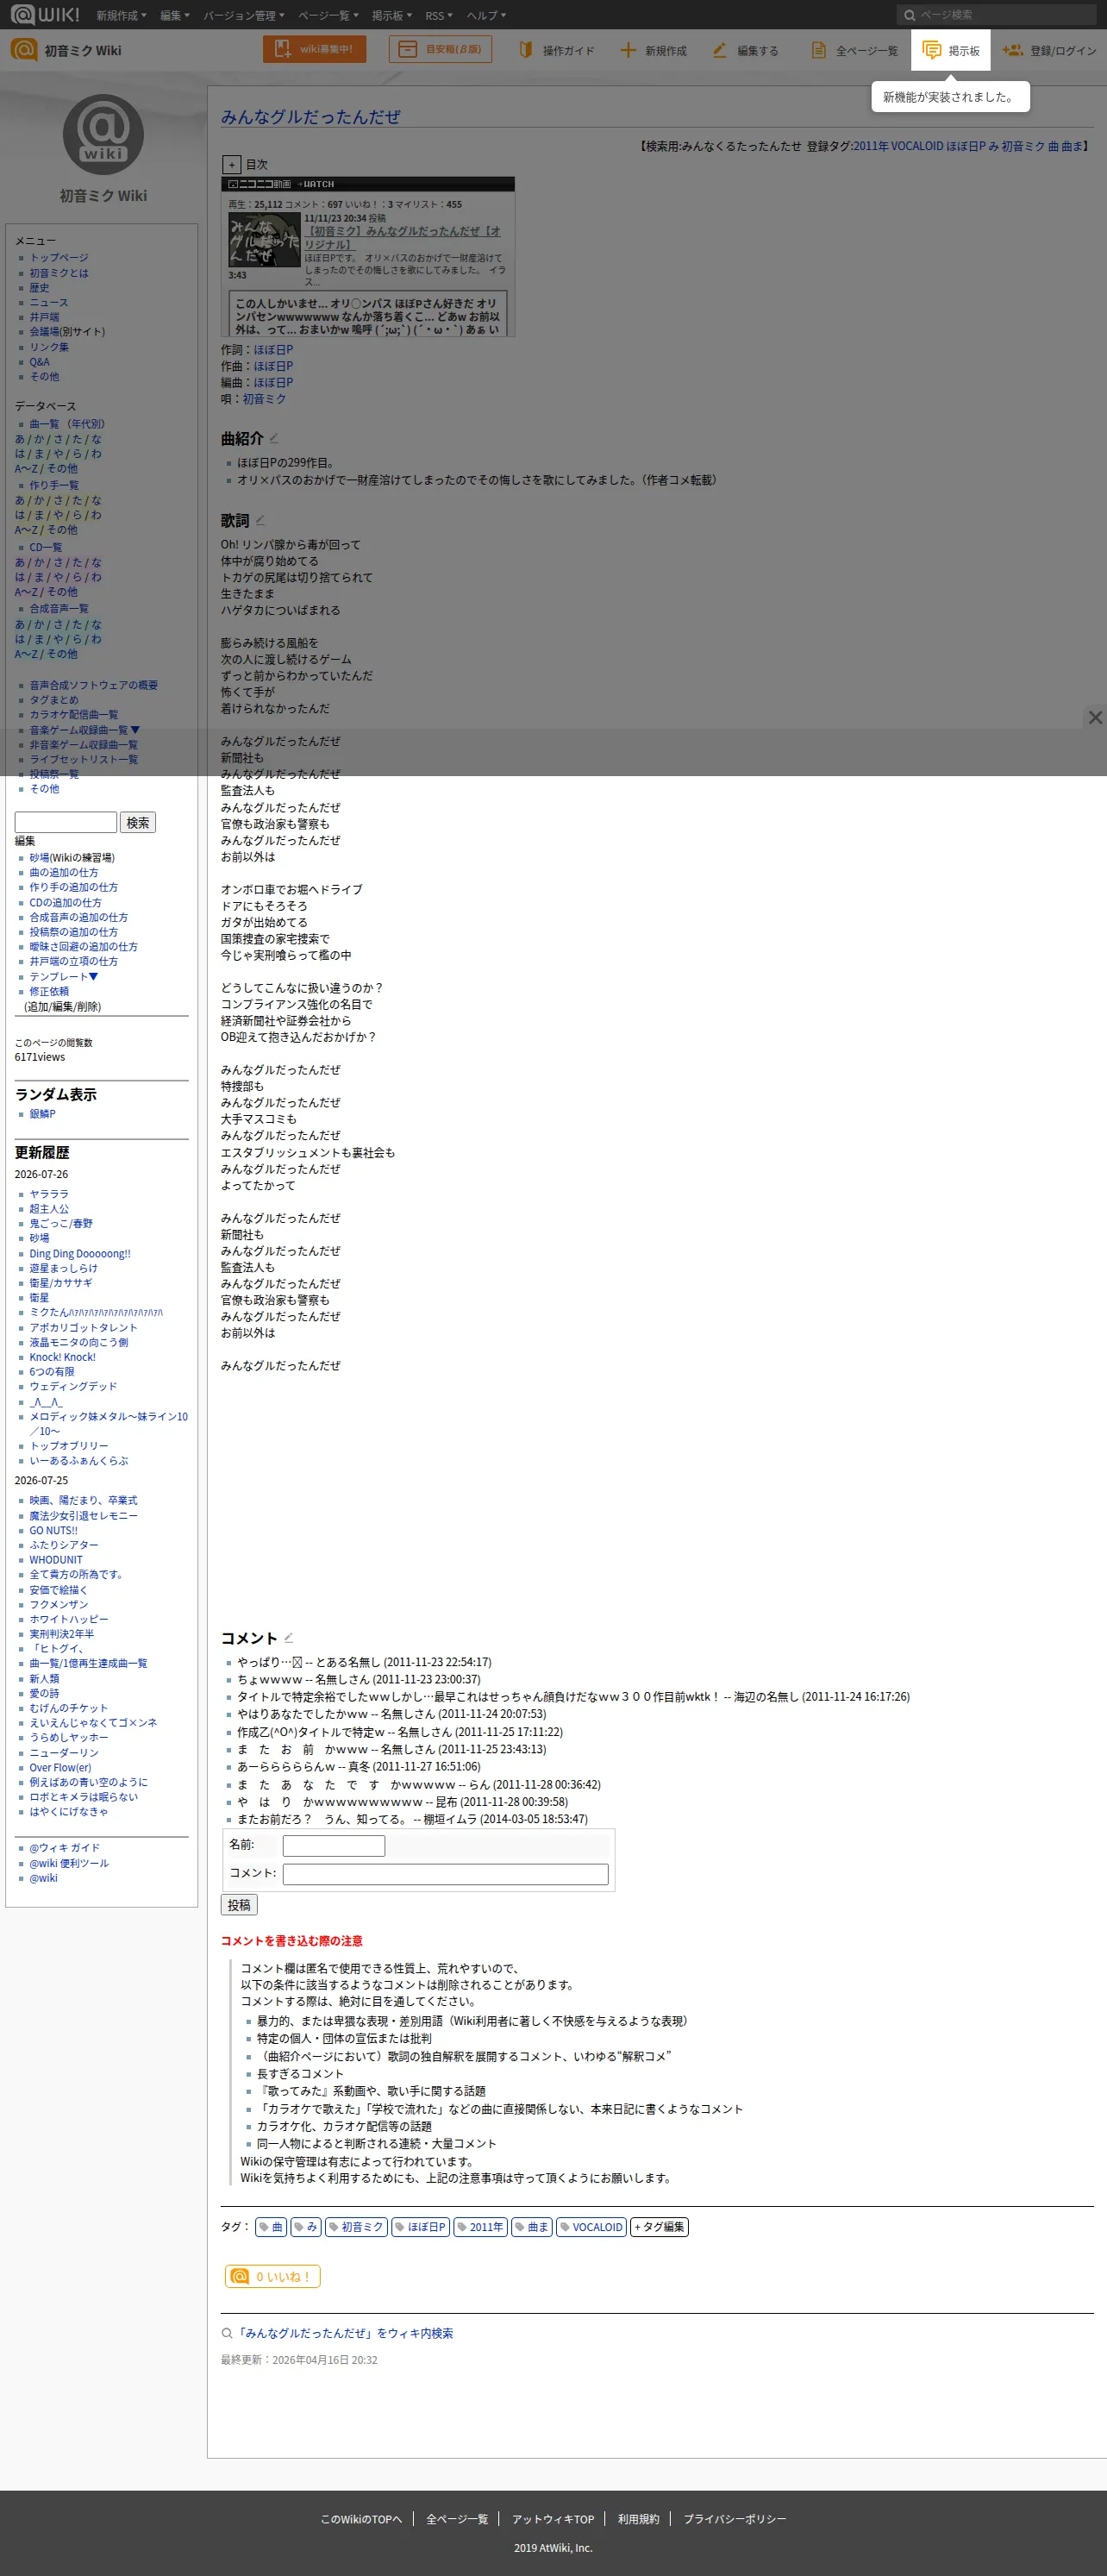Click the 新規作成 plus icon in header
Screen dimensions: 1107x2576
pyautogui.click(x=628, y=50)
